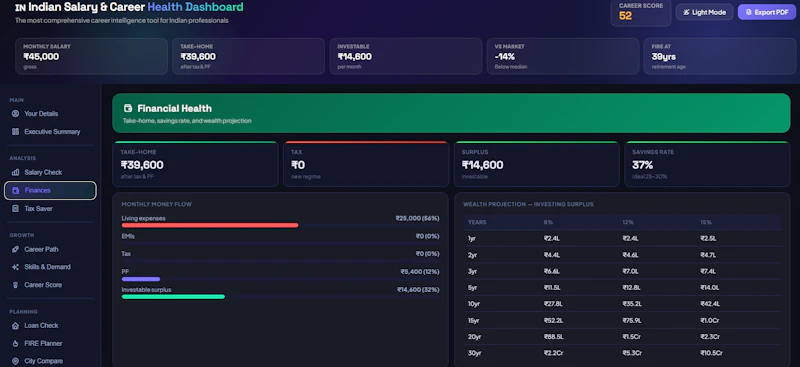Click the Monthly Salary ₹45,000 card
The height and width of the screenshot is (367, 800).
pos(91,56)
